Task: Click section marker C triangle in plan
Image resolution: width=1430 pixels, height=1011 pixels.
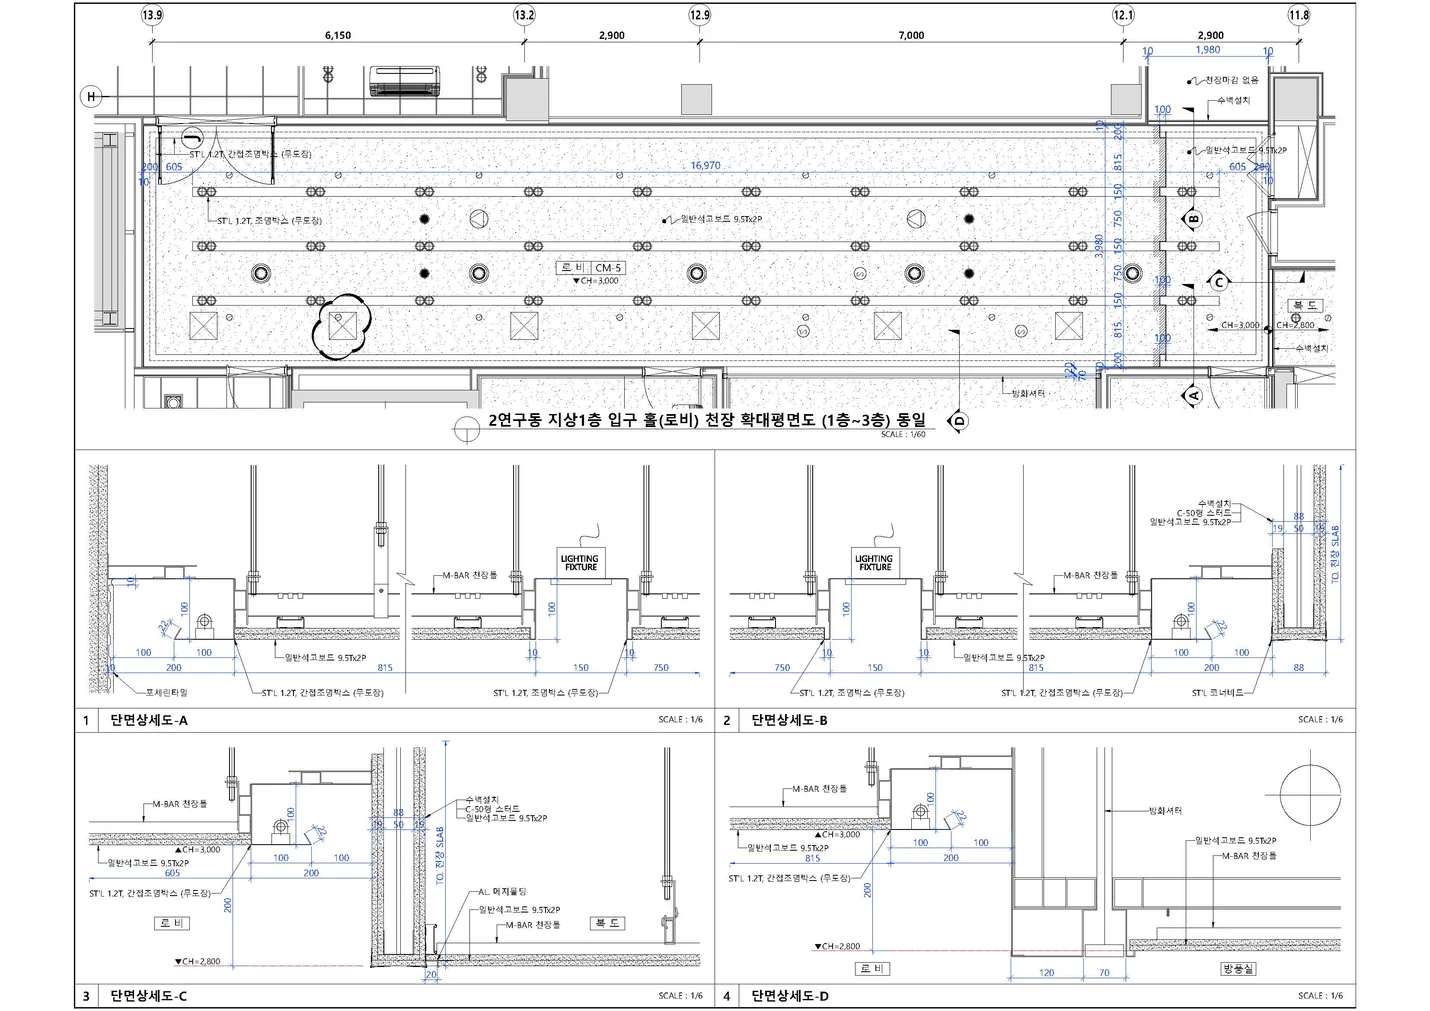Action: [1218, 282]
